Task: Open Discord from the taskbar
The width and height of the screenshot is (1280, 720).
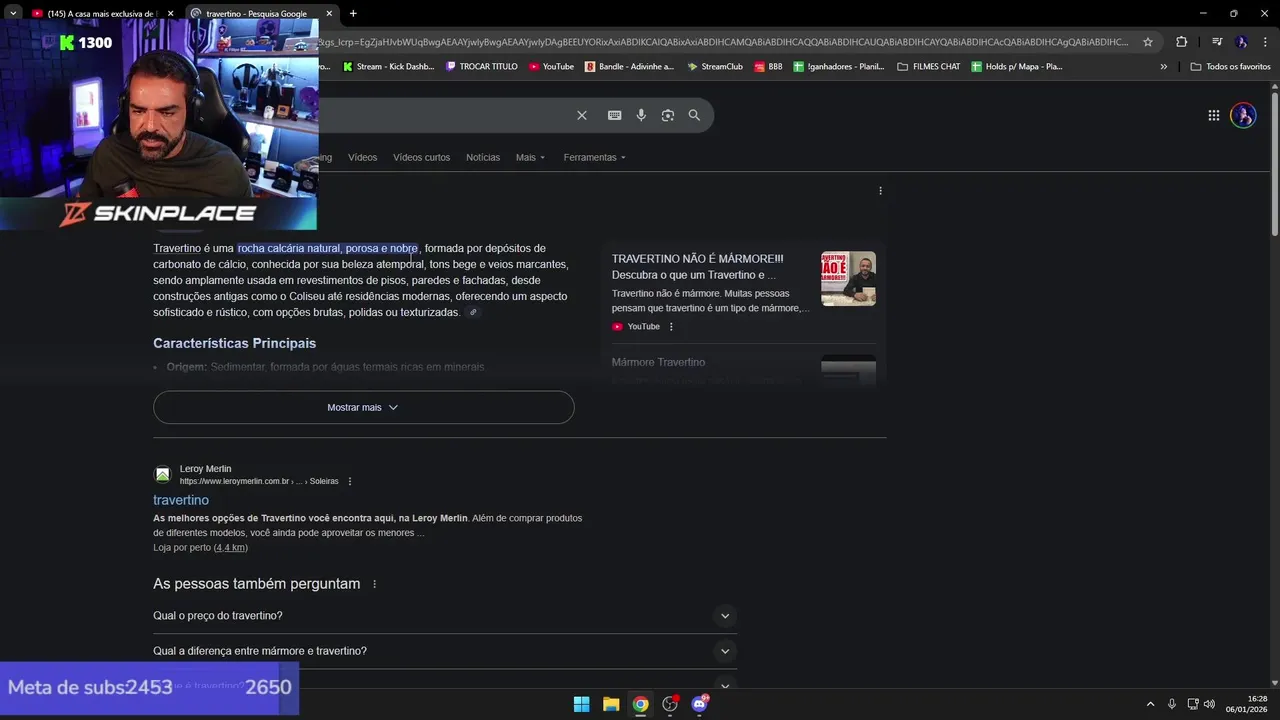Action: (699, 704)
